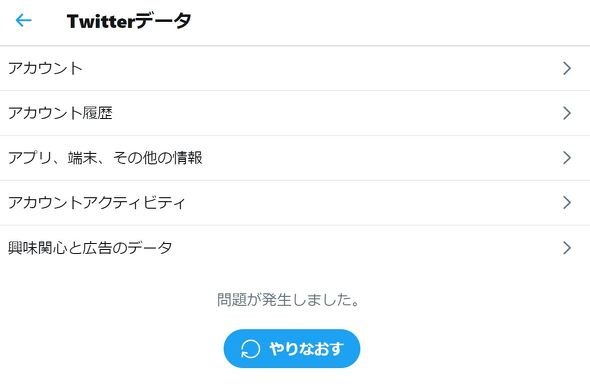Open 興味関心と広告のデータ via its chevron
Image resolution: width=590 pixels, height=384 pixels.
(567, 248)
